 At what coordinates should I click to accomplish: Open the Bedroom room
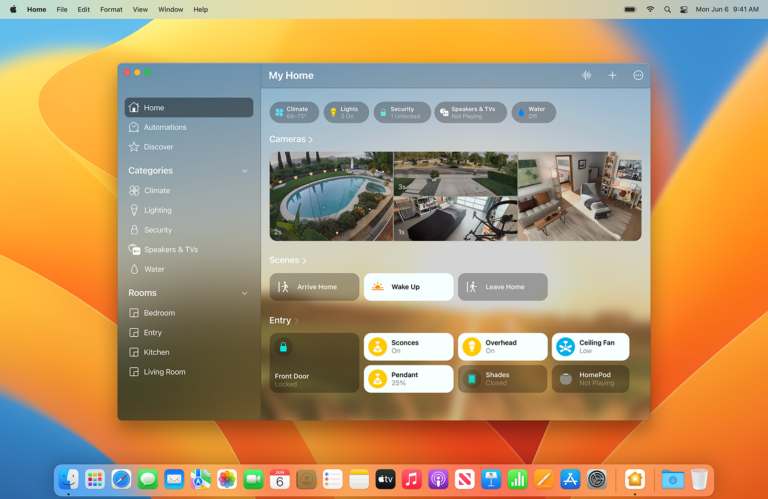pyautogui.click(x=189, y=312)
